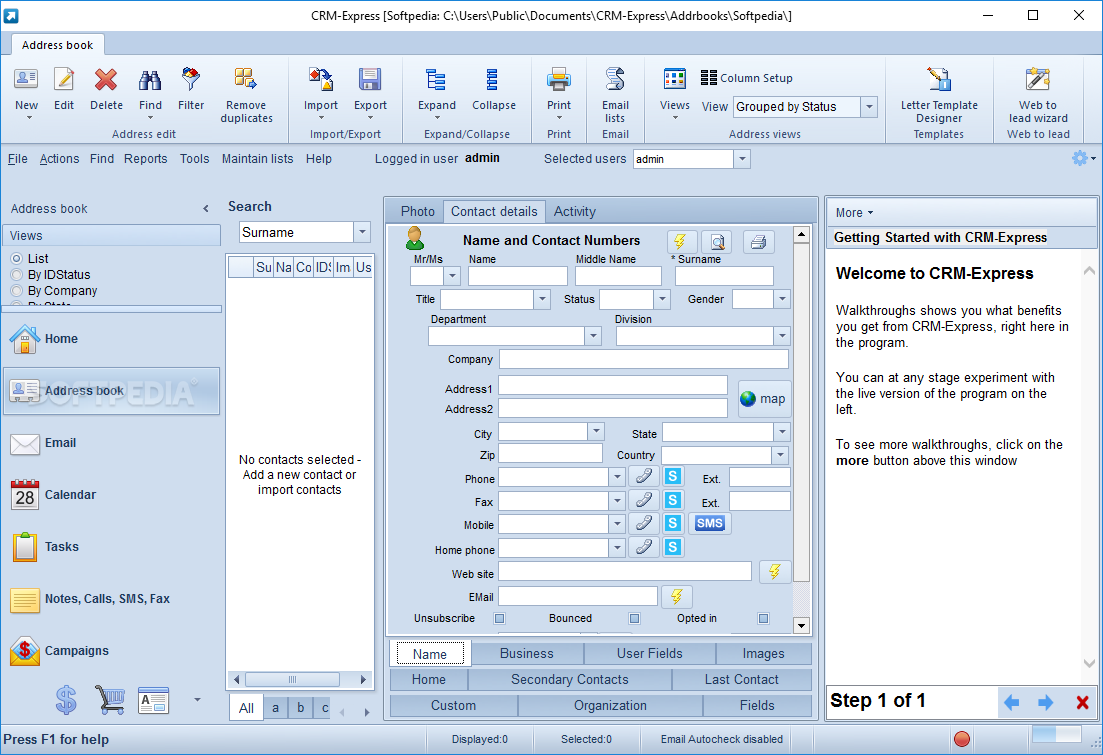This screenshot has width=1103, height=755.
Task: Open the Gender dropdown
Action: coord(782,300)
